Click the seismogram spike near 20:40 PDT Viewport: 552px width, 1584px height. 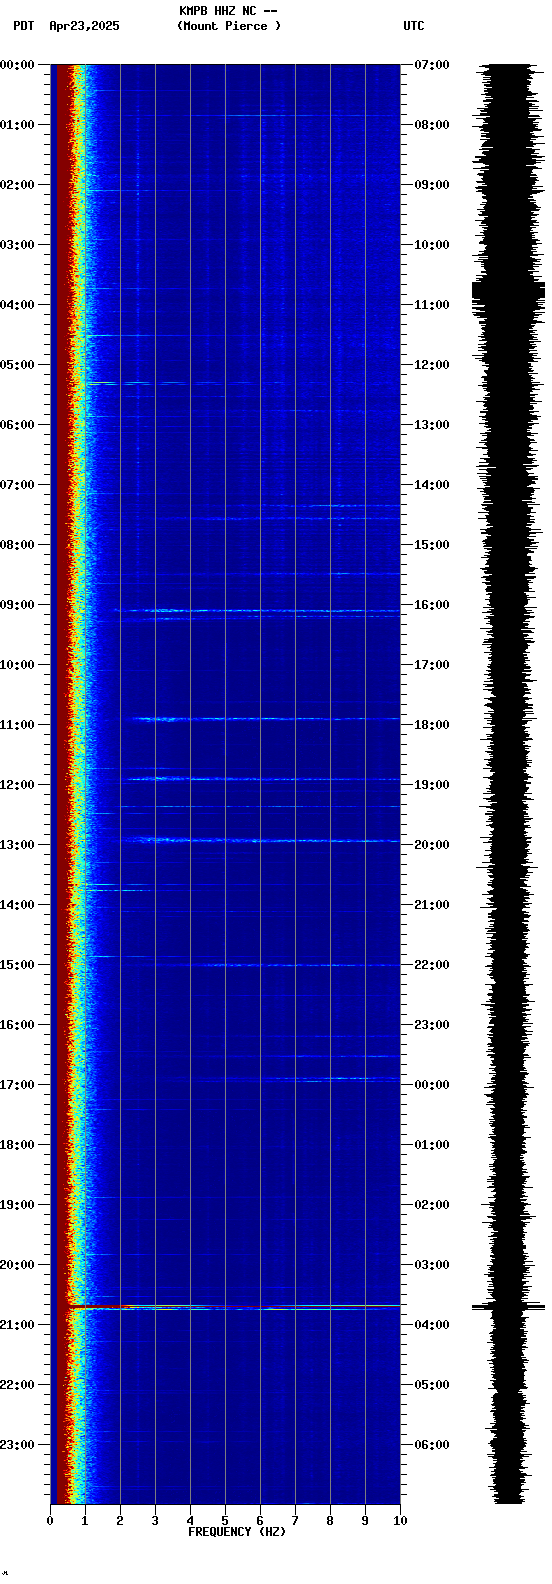click(508, 1306)
